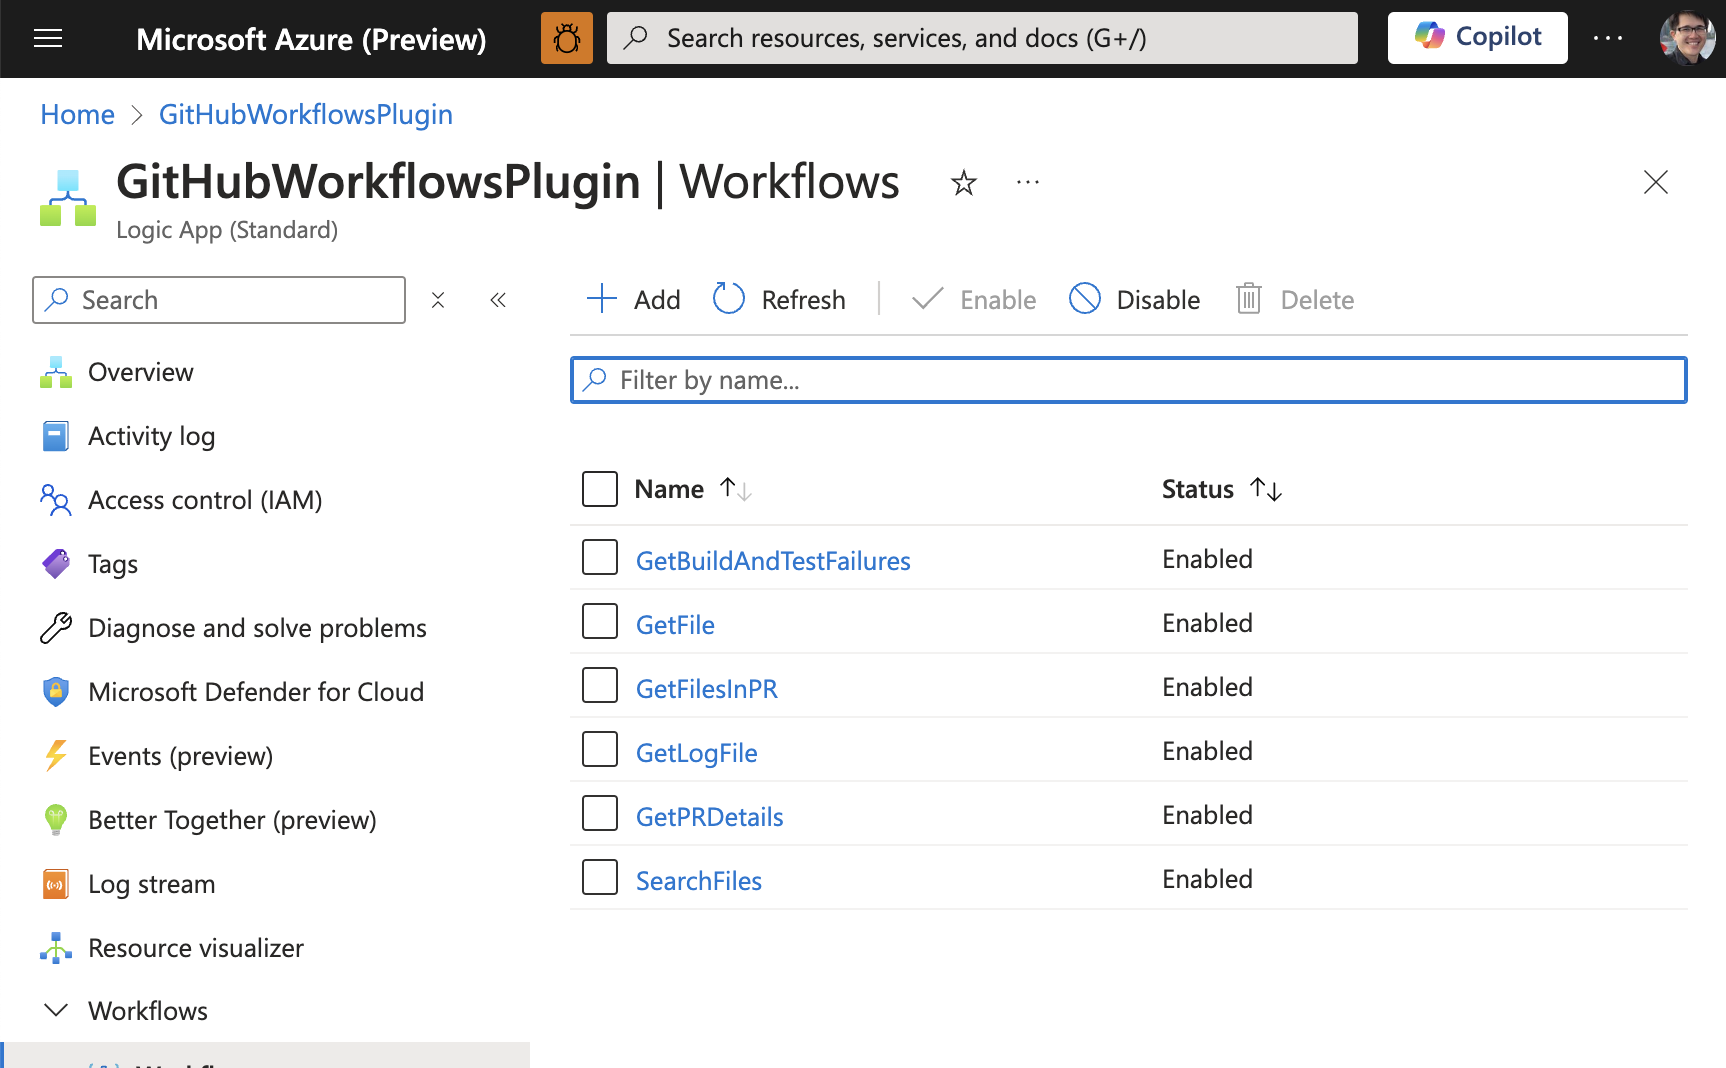Collapse the sidebar with double chevron
Viewport: 1726px width, 1068px height.
point(498,300)
